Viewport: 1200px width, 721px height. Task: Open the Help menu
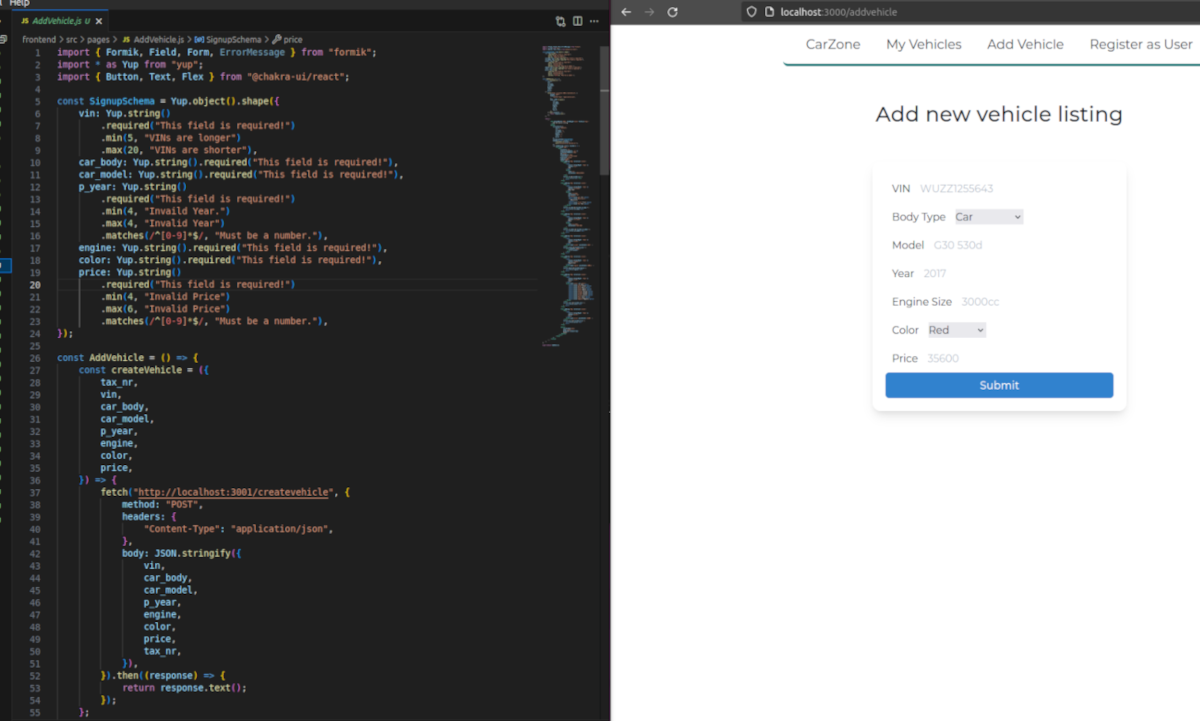(19, 3)
